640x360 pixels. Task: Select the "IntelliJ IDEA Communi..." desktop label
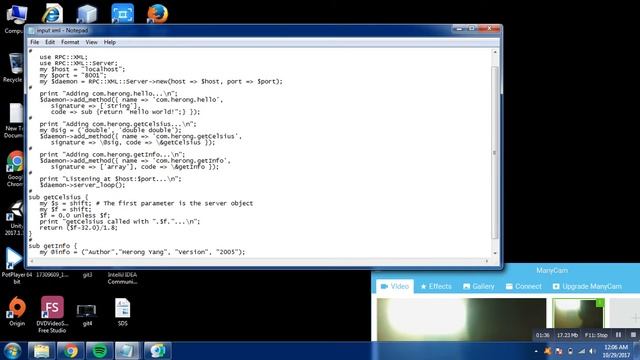122,278
